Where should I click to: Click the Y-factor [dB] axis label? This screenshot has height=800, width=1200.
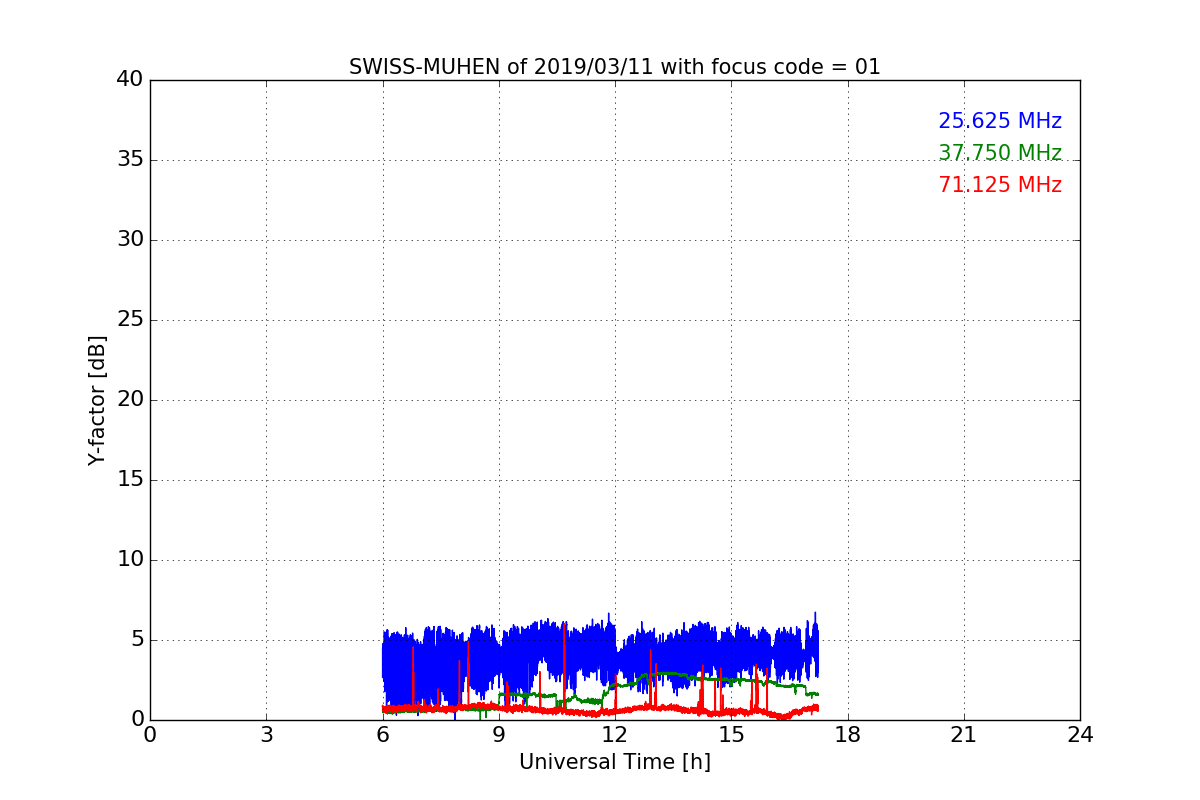97,400
